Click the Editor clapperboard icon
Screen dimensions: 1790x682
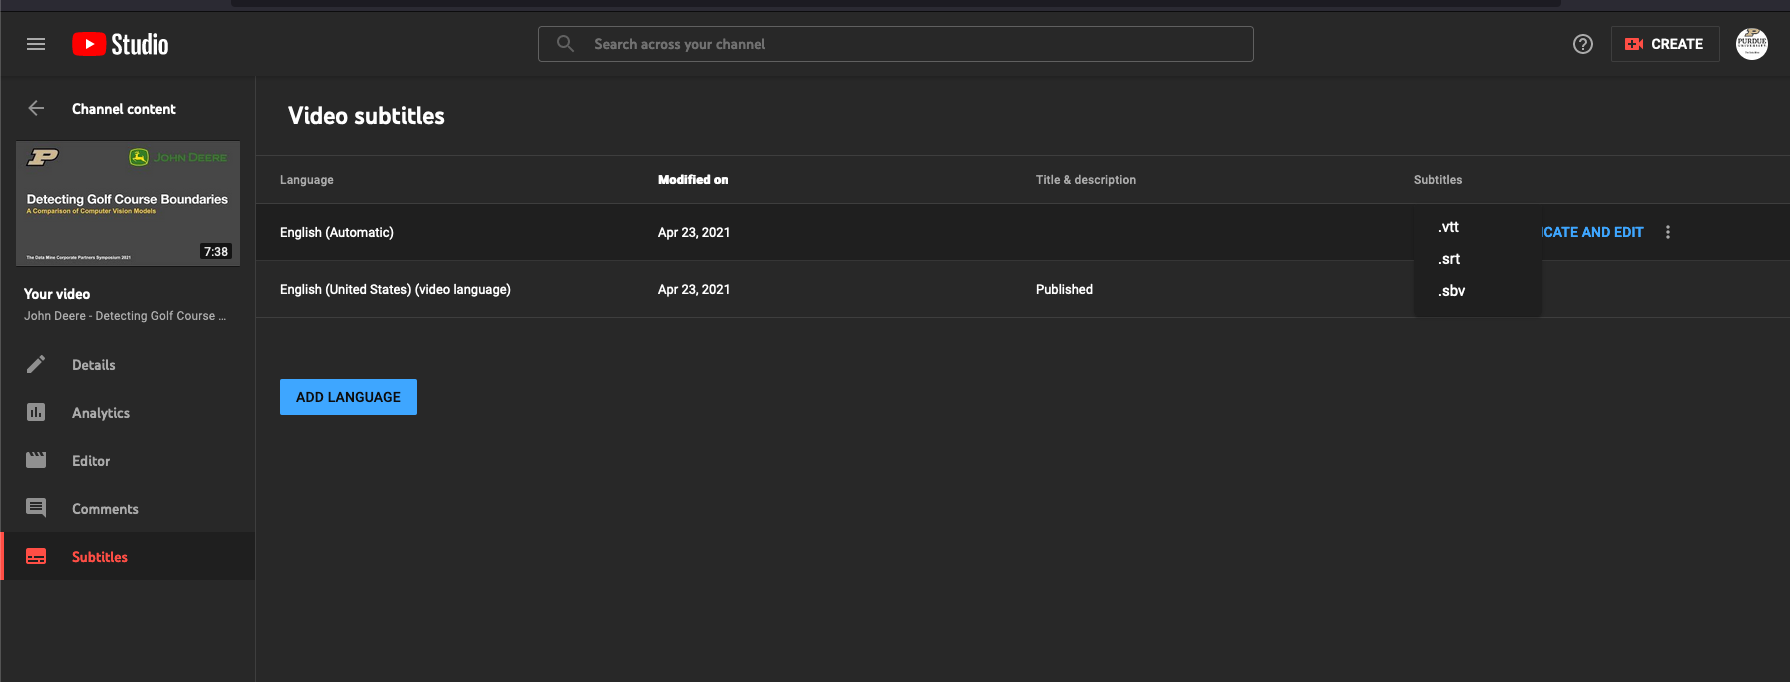point(36,460)
